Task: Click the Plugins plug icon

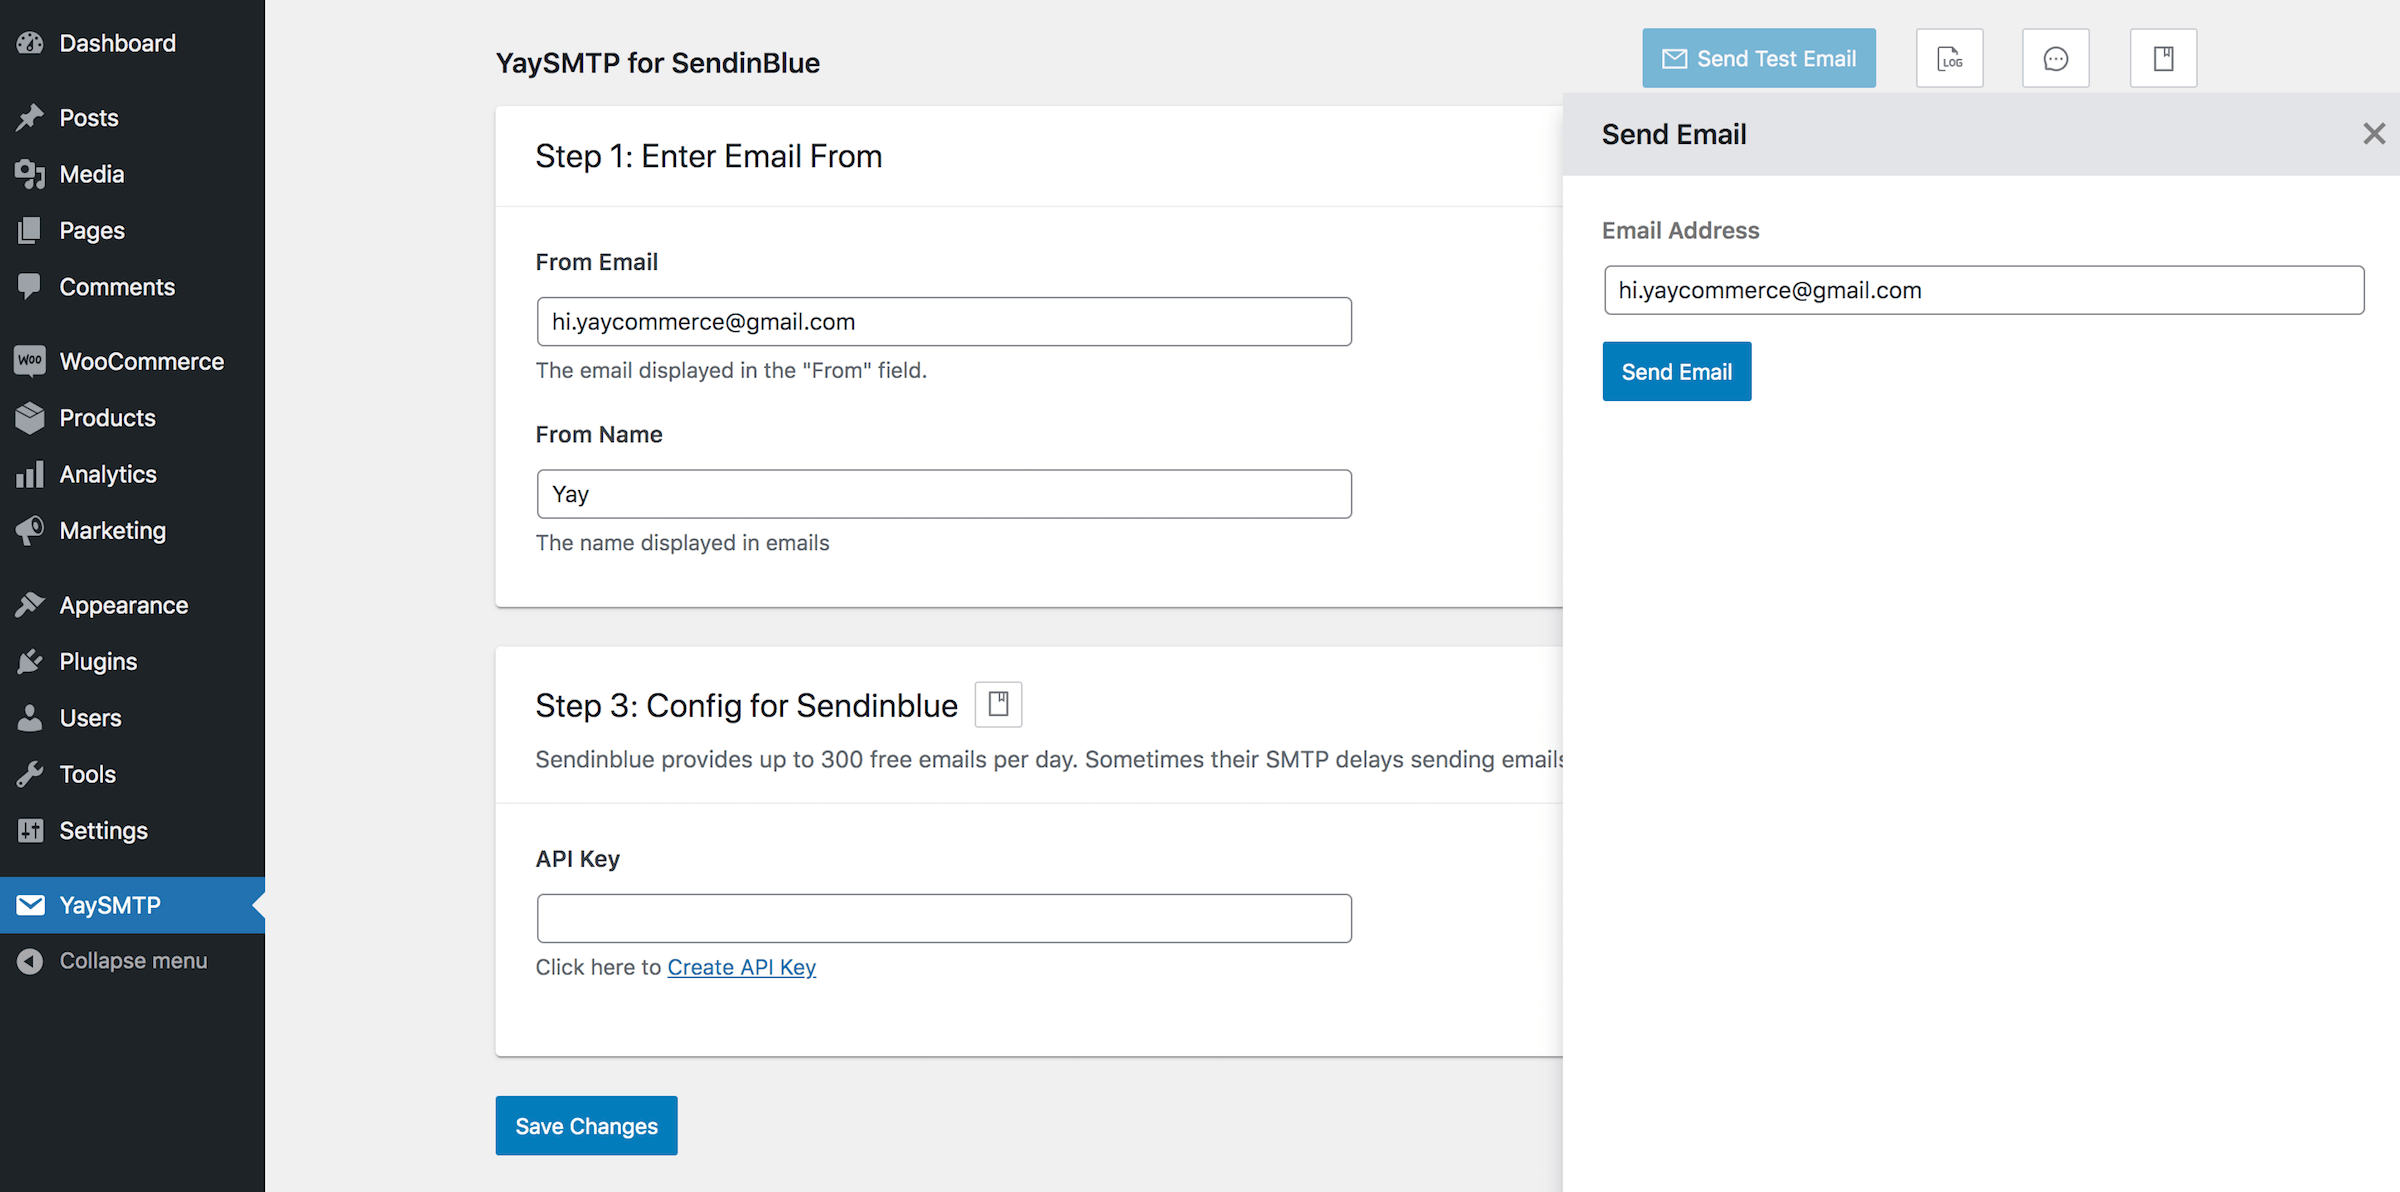Action: coord(30,661)
